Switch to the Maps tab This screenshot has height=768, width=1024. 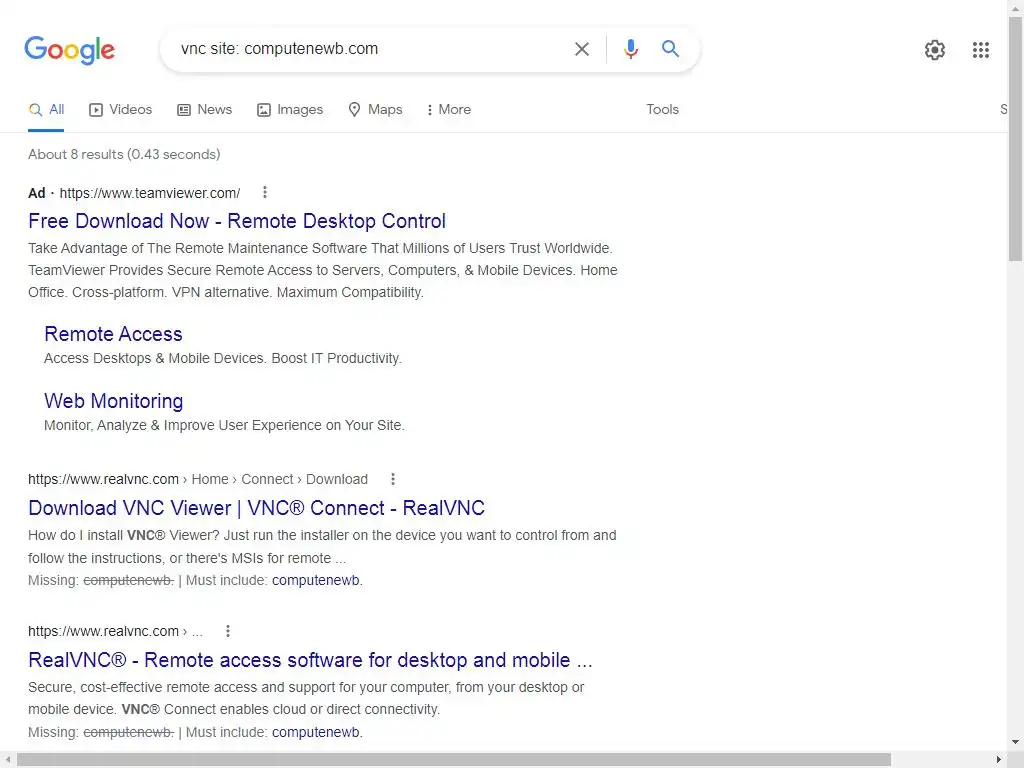(375, 110)
